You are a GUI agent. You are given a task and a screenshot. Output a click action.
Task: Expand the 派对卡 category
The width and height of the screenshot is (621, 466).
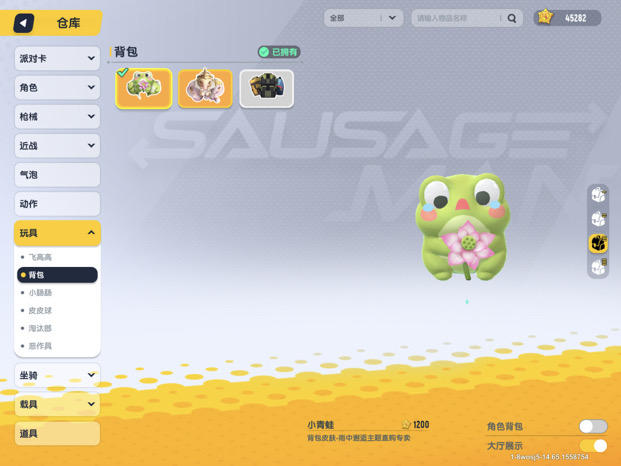[x=57, y=58]
